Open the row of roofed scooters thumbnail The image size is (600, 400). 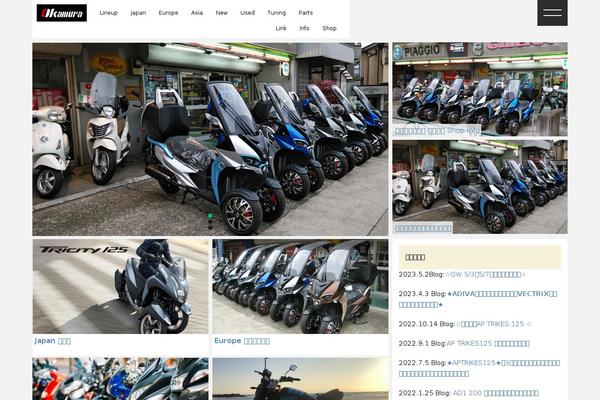[300, 286]
